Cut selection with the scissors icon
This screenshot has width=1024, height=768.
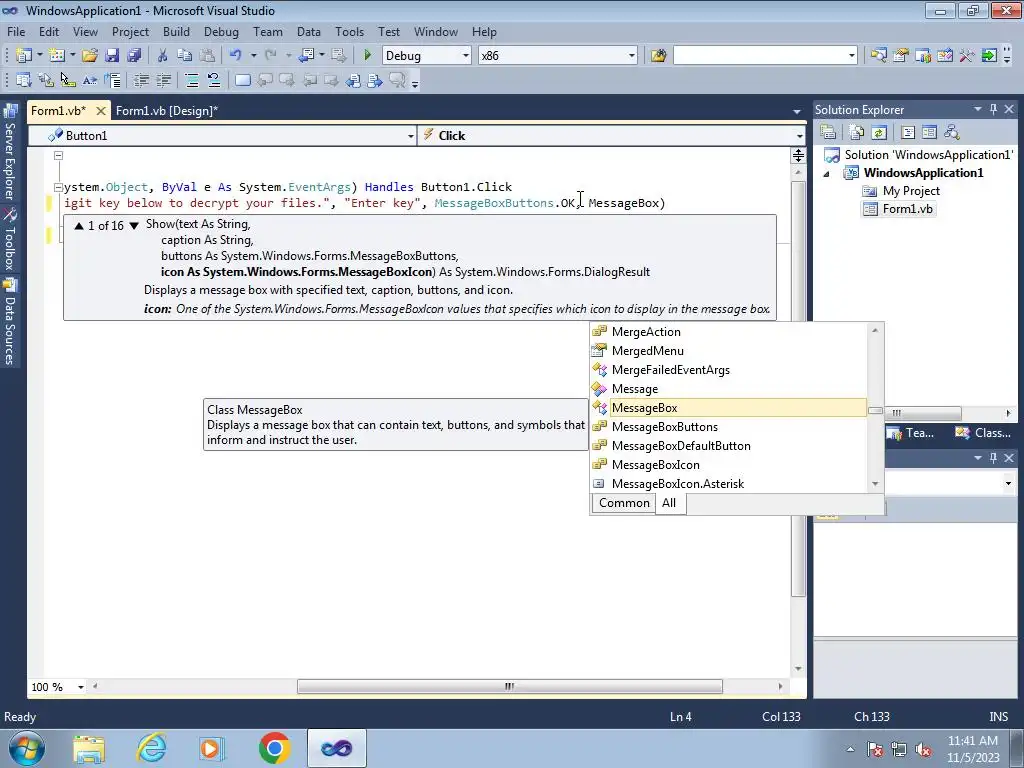[163, 56]
